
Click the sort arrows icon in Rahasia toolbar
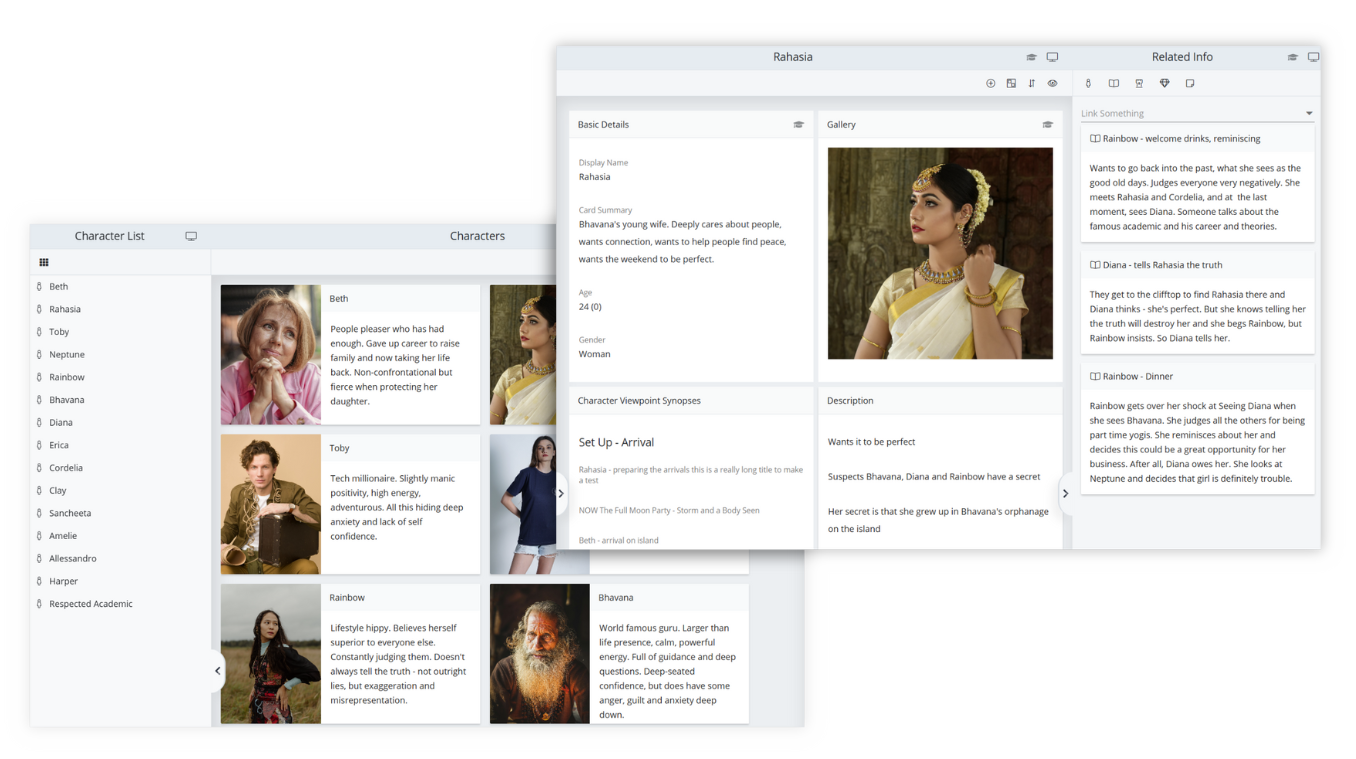tap(1032, 83)
